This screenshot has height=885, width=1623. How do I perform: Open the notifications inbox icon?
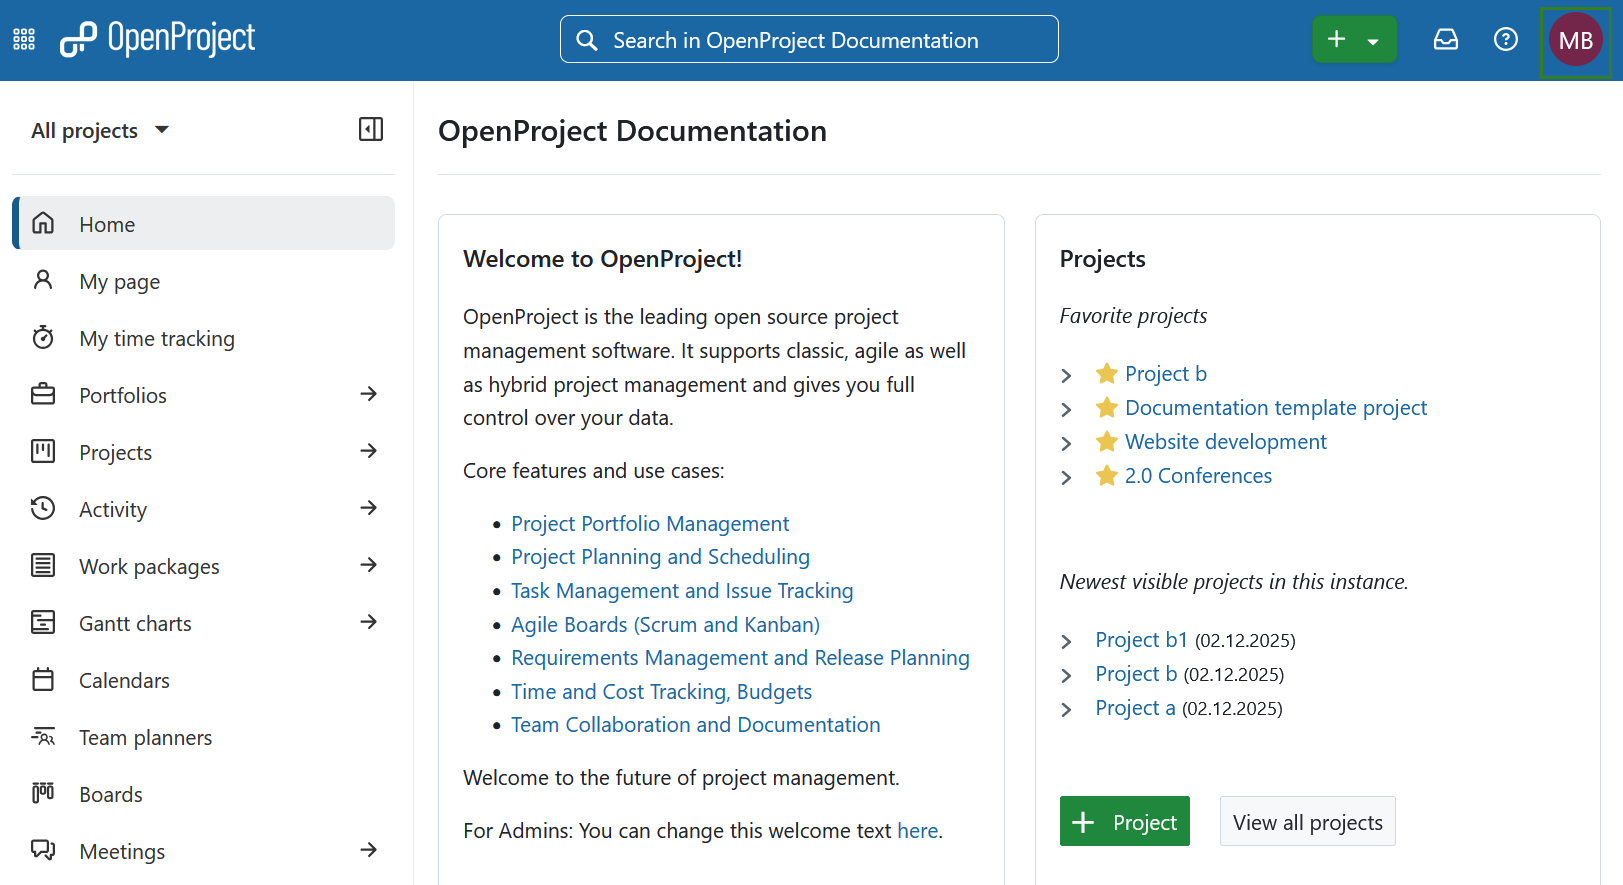(1446, 39)
